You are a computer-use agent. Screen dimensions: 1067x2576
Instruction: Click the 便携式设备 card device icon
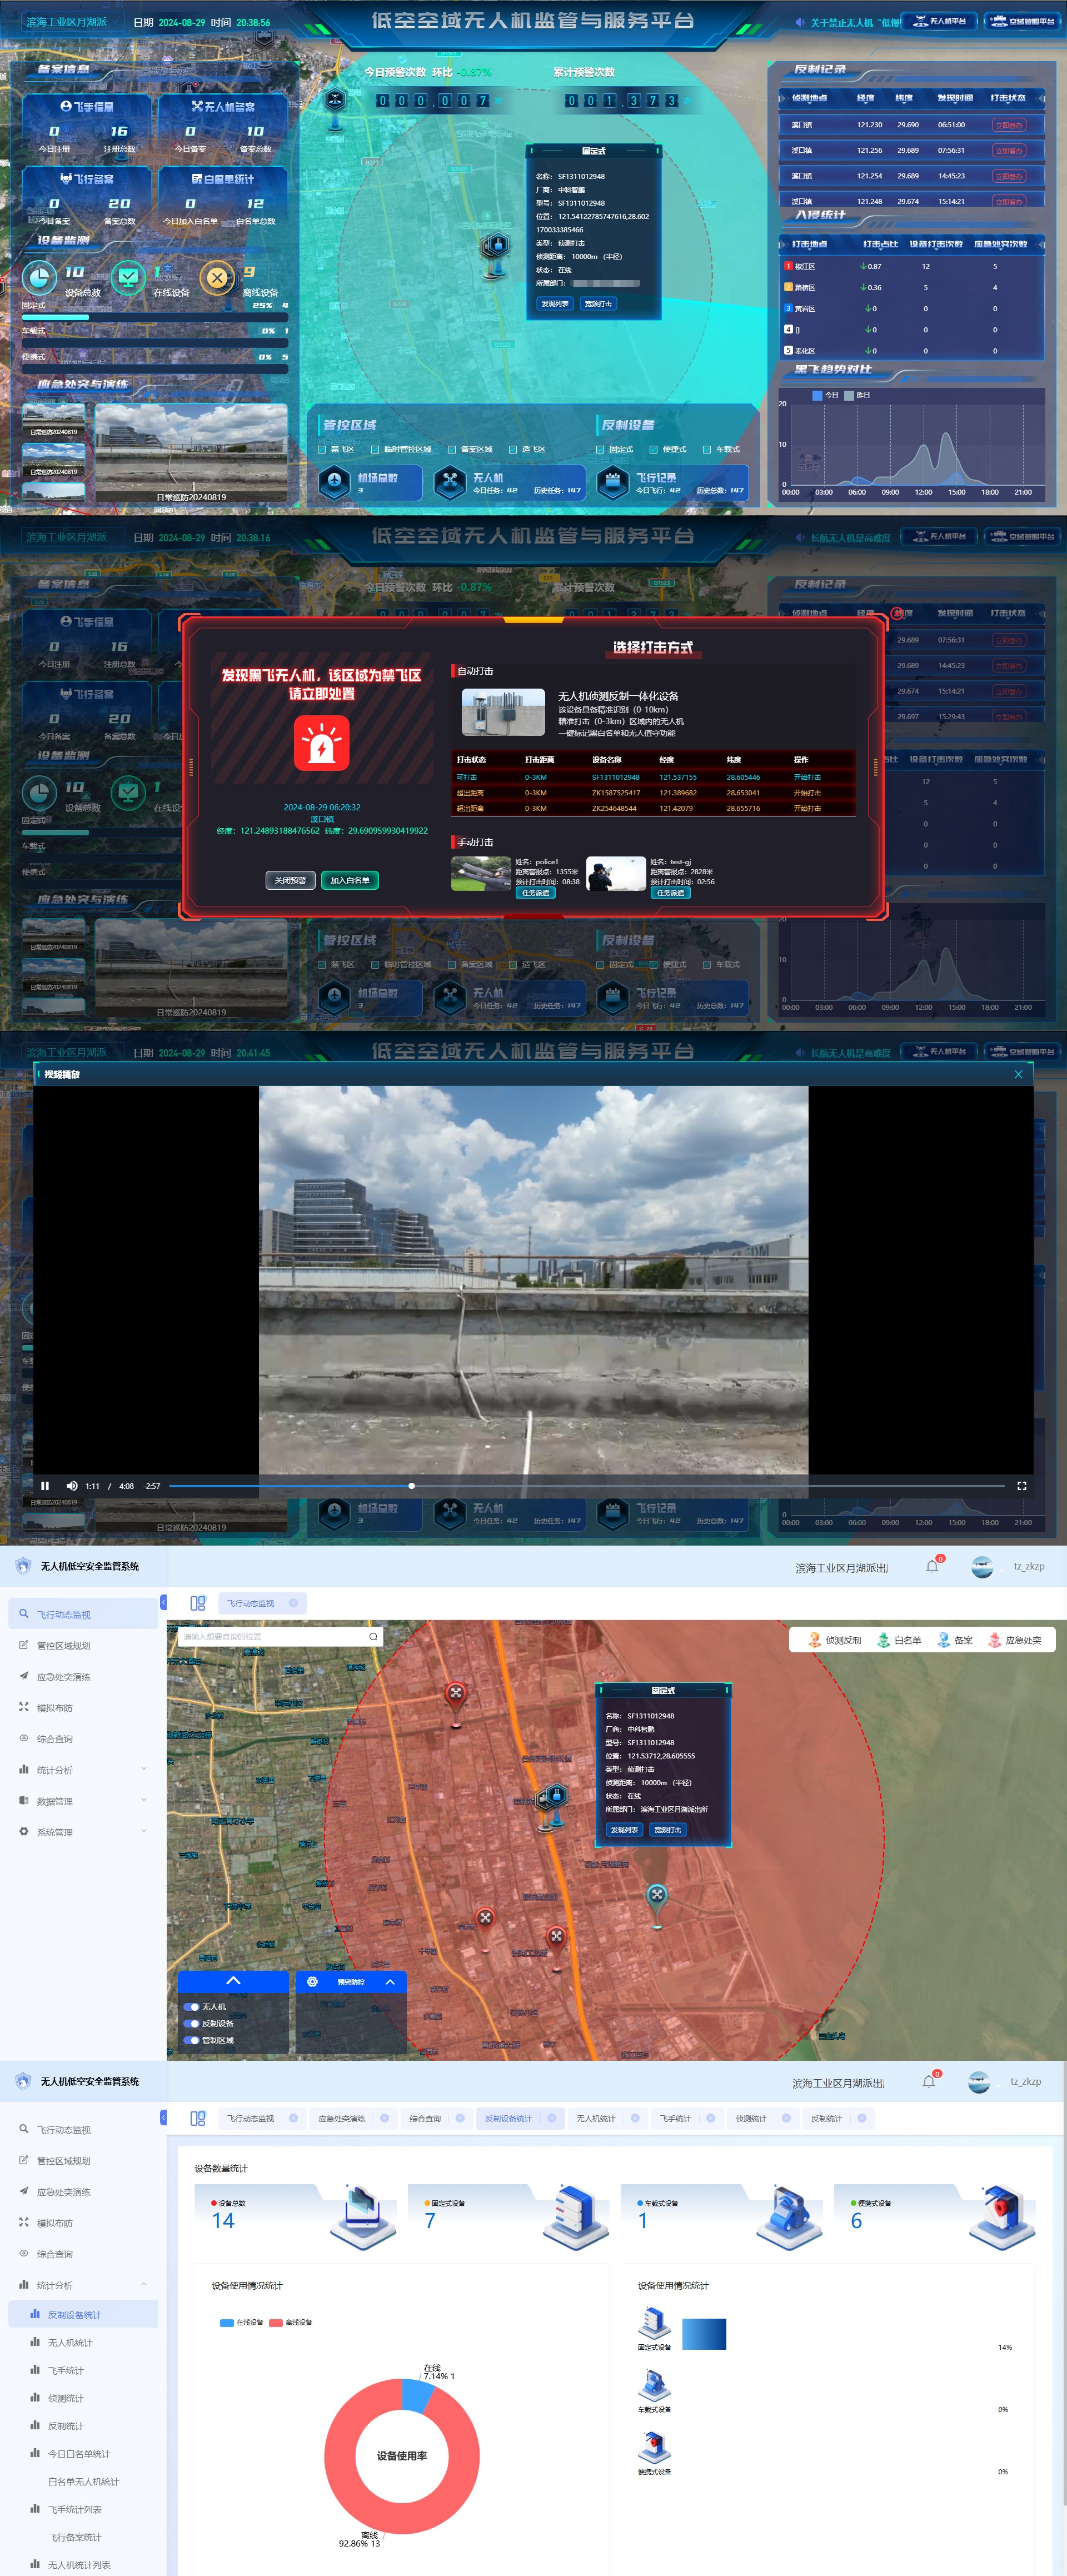click(1002, 2217)
